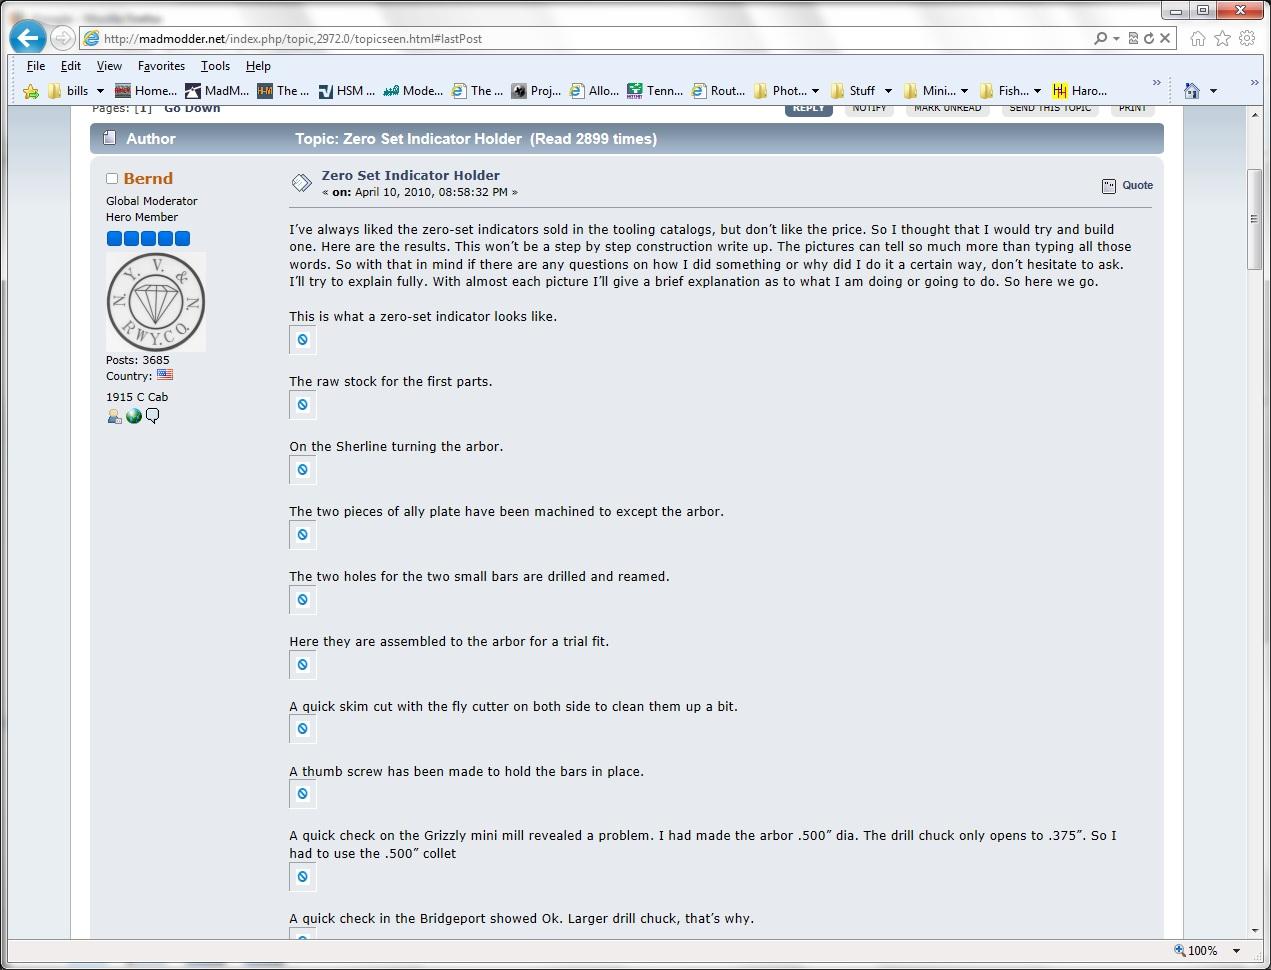
Task: Open the Home... favorites bookmark
Action: point(146,91)
